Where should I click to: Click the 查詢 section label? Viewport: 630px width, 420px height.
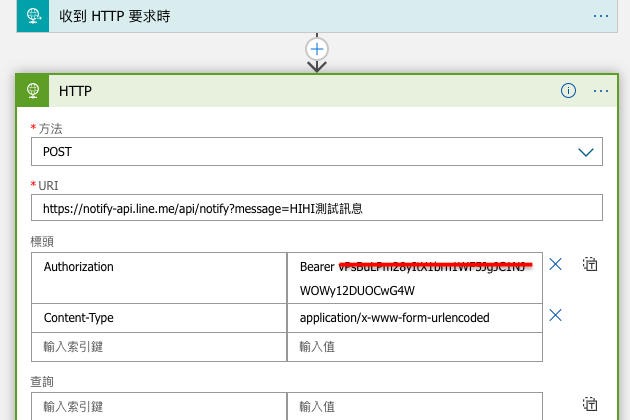tap(42, 381)
